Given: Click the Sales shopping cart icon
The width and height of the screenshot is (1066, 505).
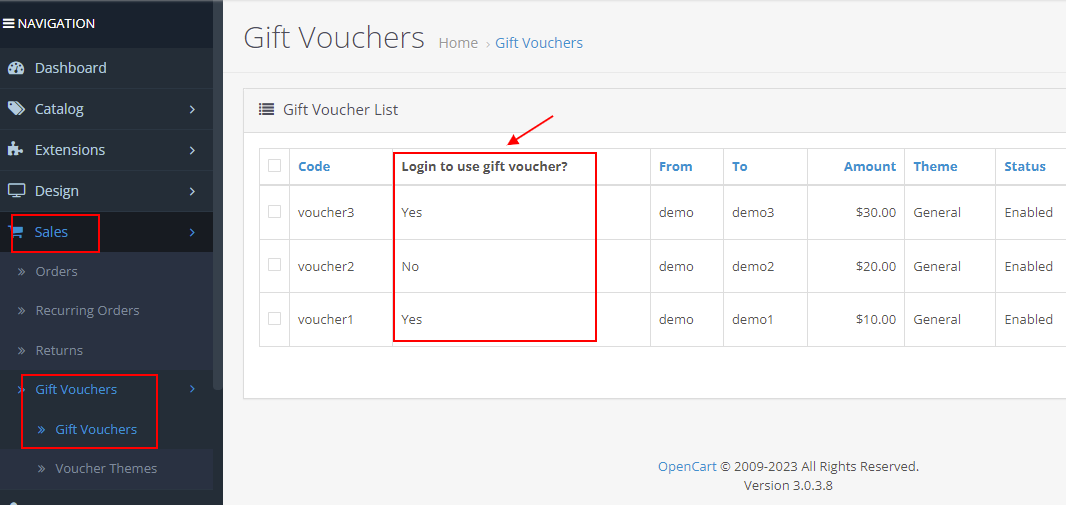Looking at the screenshot, I should 17,232.
